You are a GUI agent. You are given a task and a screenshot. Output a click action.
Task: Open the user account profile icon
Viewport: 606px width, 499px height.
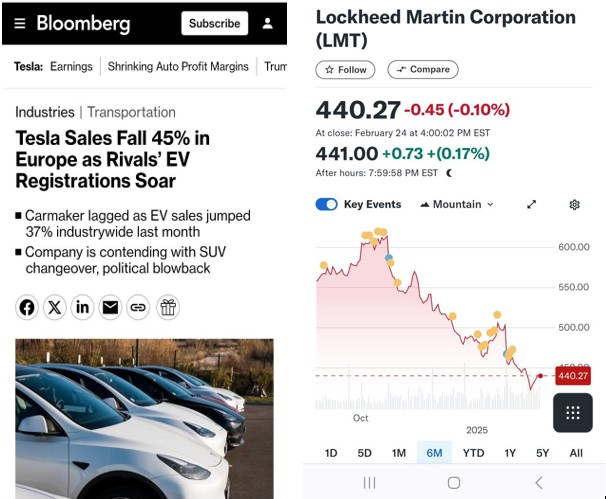[x=267, y=23]
